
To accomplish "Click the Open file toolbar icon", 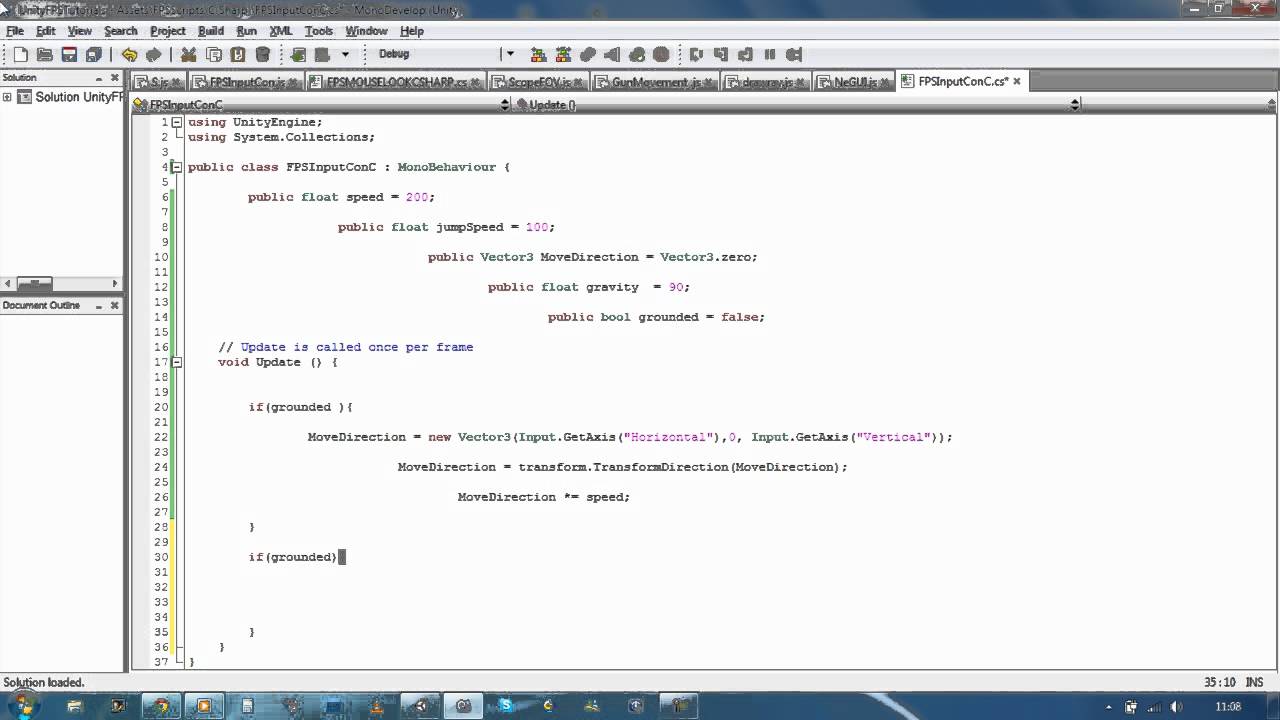I will (x=45, y=54).
